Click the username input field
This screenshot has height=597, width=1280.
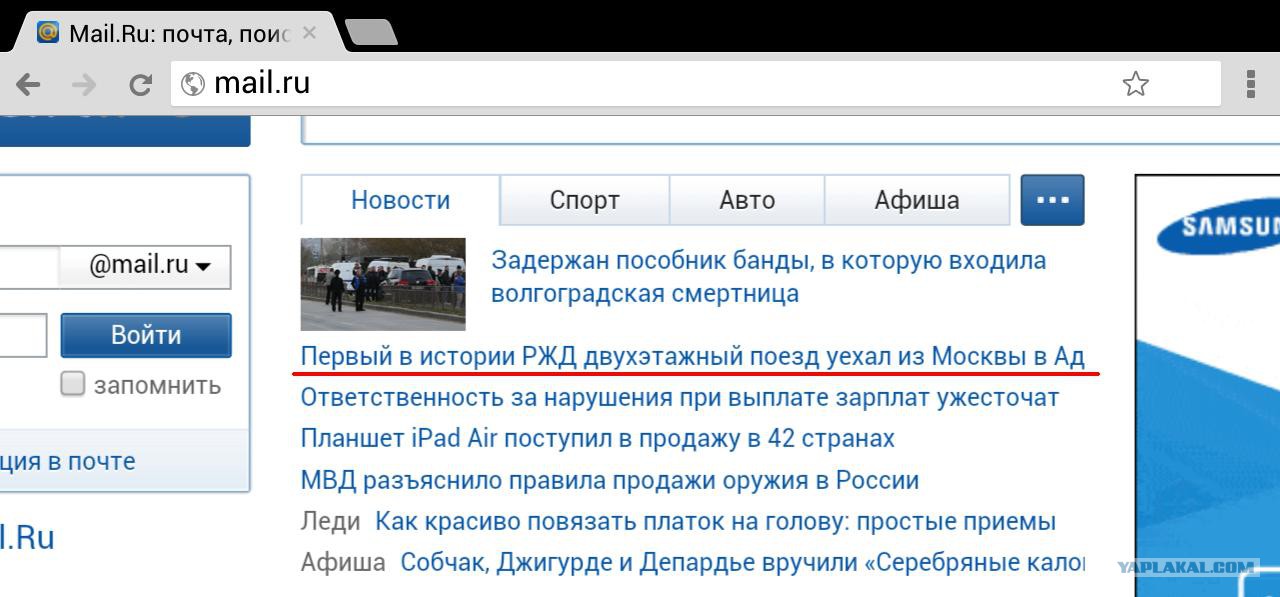[30, 267]
